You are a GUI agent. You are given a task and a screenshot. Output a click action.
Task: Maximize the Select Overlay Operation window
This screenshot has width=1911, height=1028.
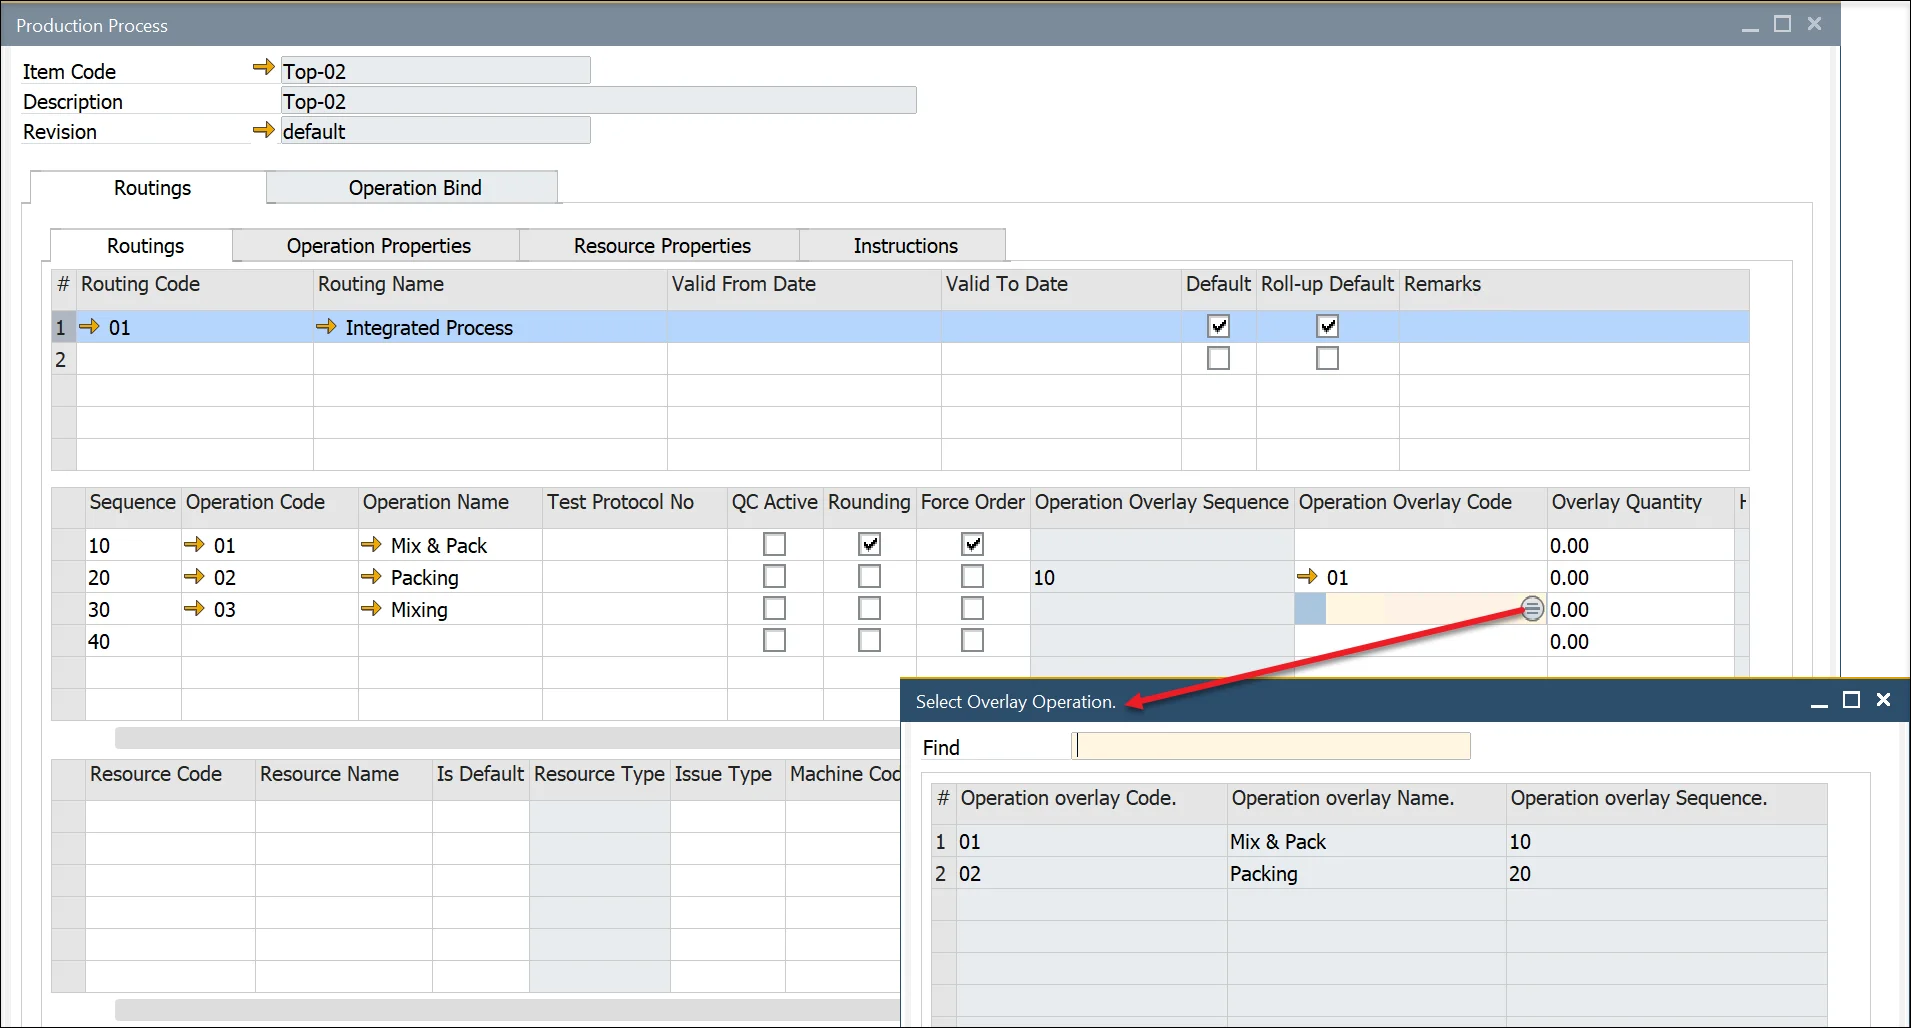point(1851,700)
